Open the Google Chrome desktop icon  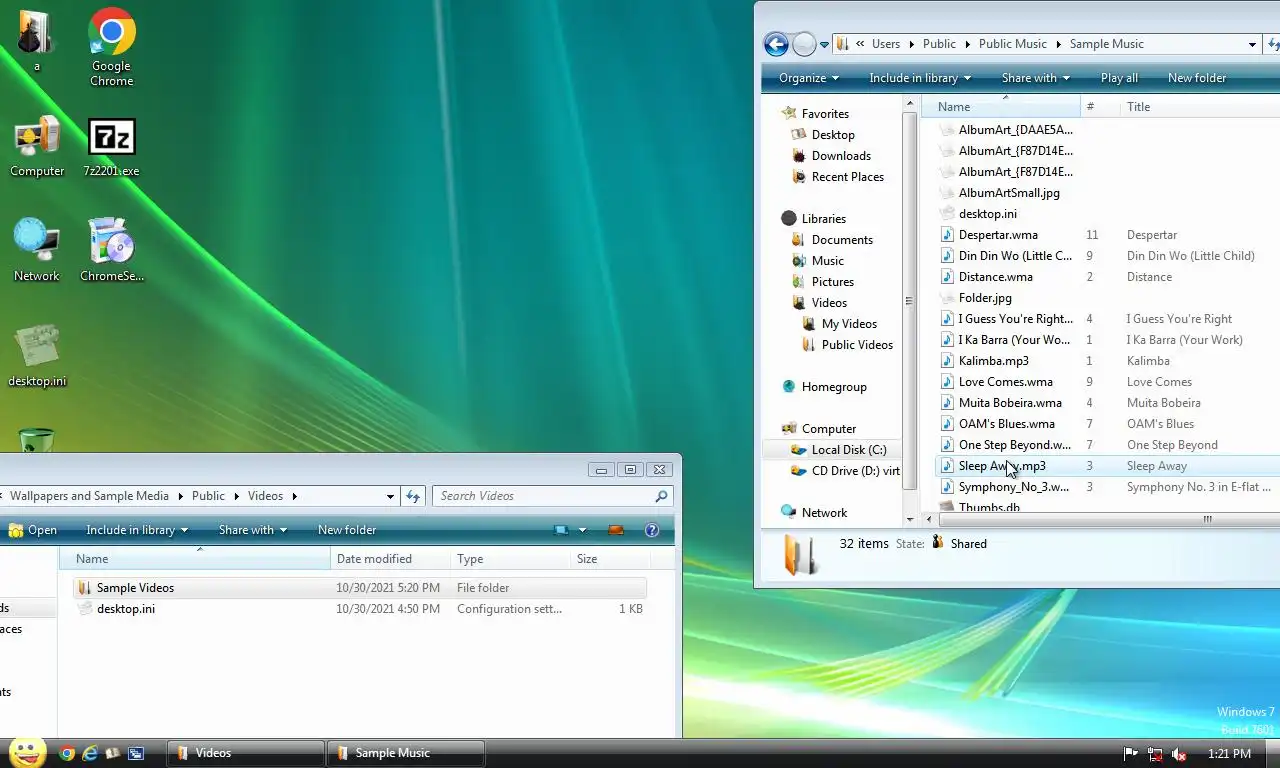111,47
